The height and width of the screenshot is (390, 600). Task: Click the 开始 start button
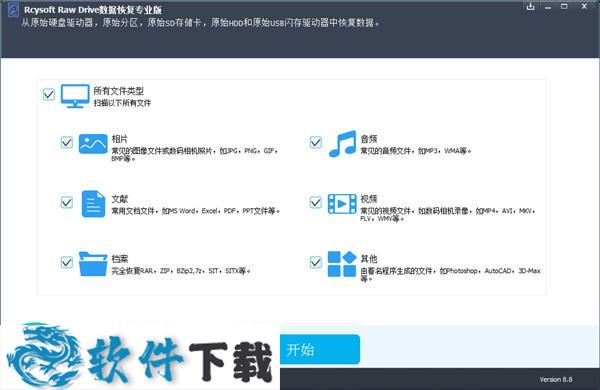point(320,349)
